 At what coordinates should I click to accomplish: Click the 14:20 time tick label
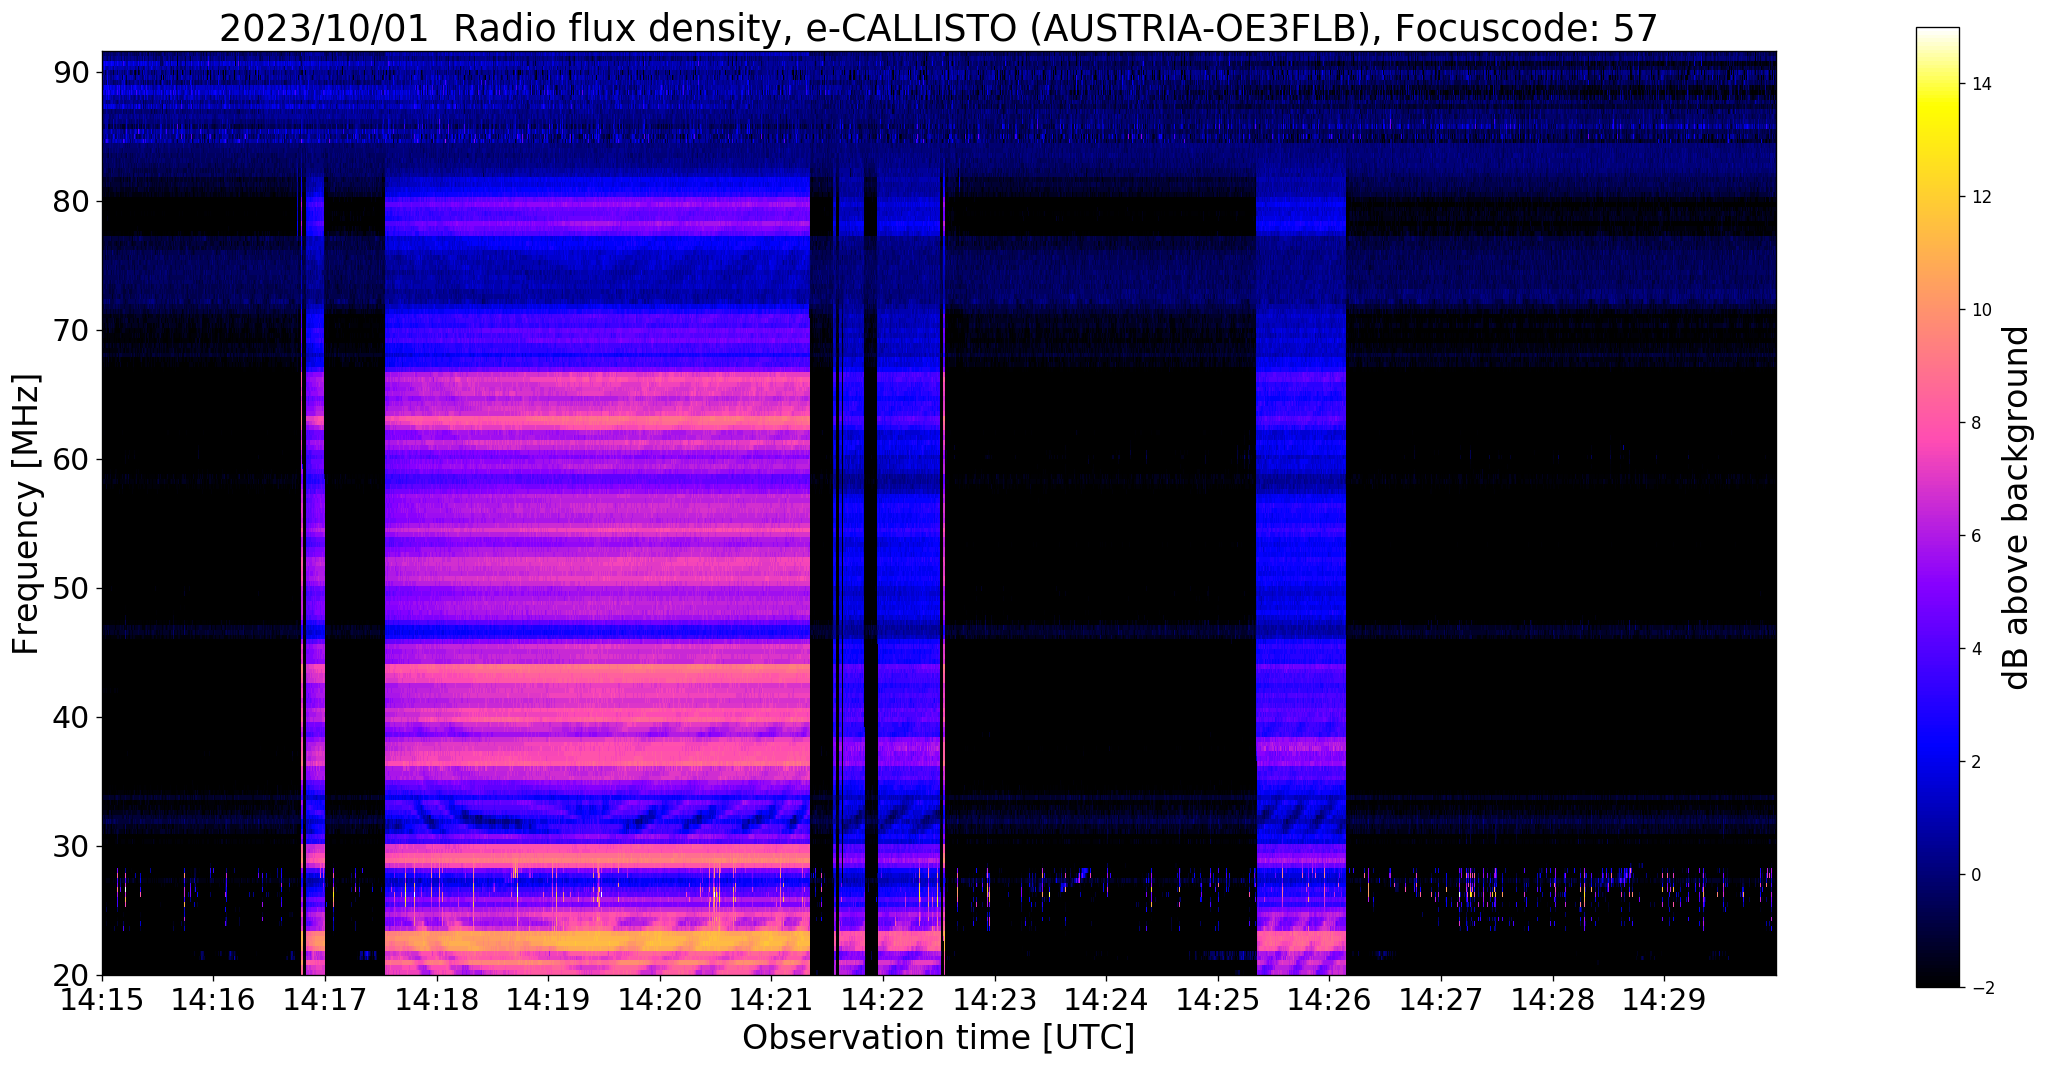click(x=660, y=999)
